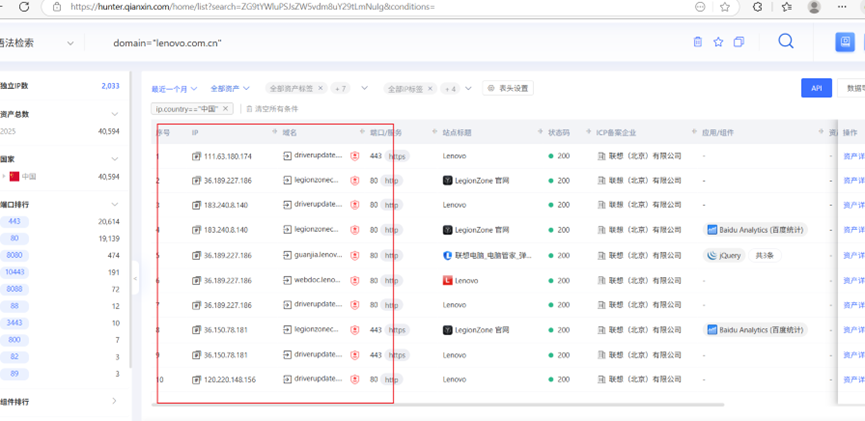Click the trash icon to clear query

coord(698,42)
